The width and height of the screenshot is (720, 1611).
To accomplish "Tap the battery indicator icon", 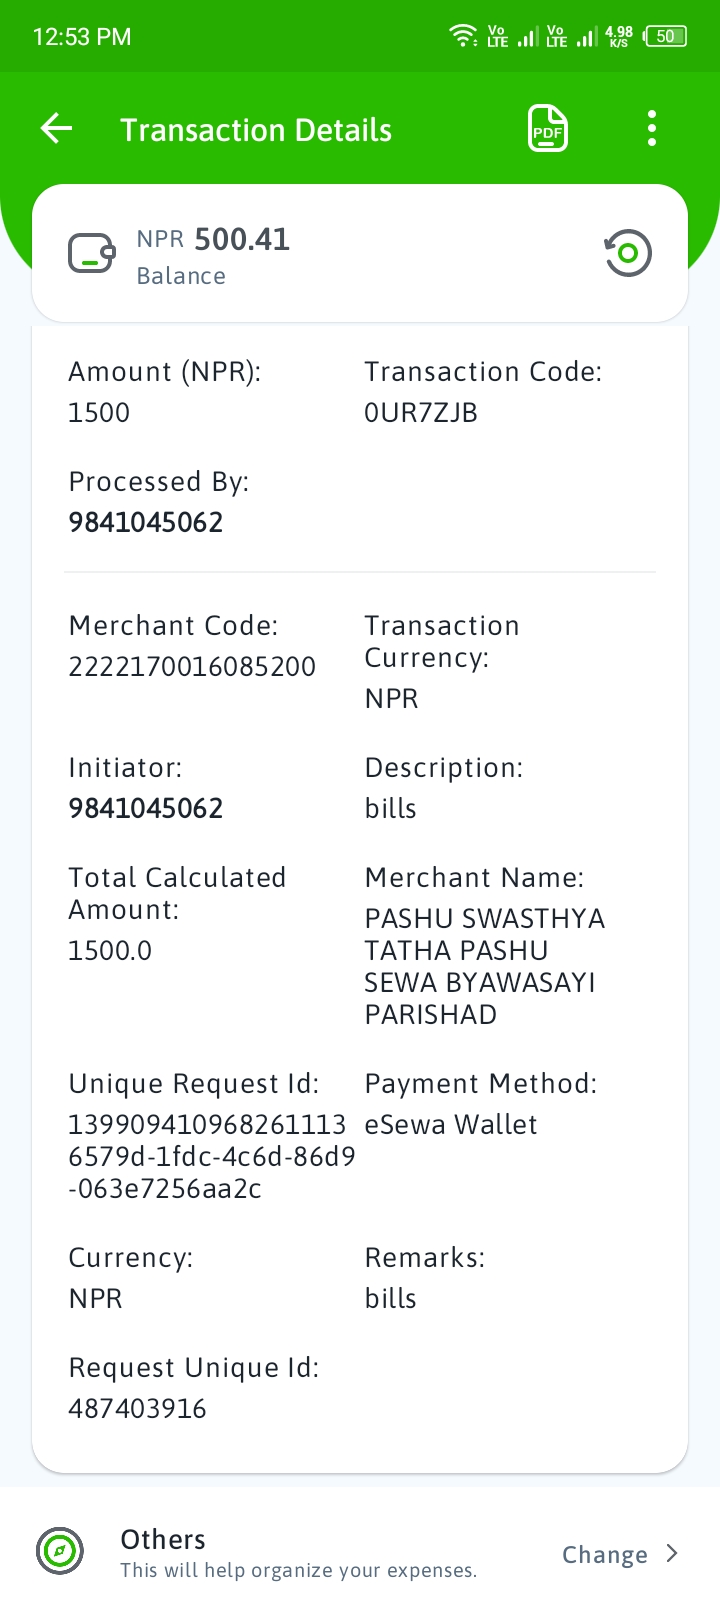I will [x=666, y=36].
